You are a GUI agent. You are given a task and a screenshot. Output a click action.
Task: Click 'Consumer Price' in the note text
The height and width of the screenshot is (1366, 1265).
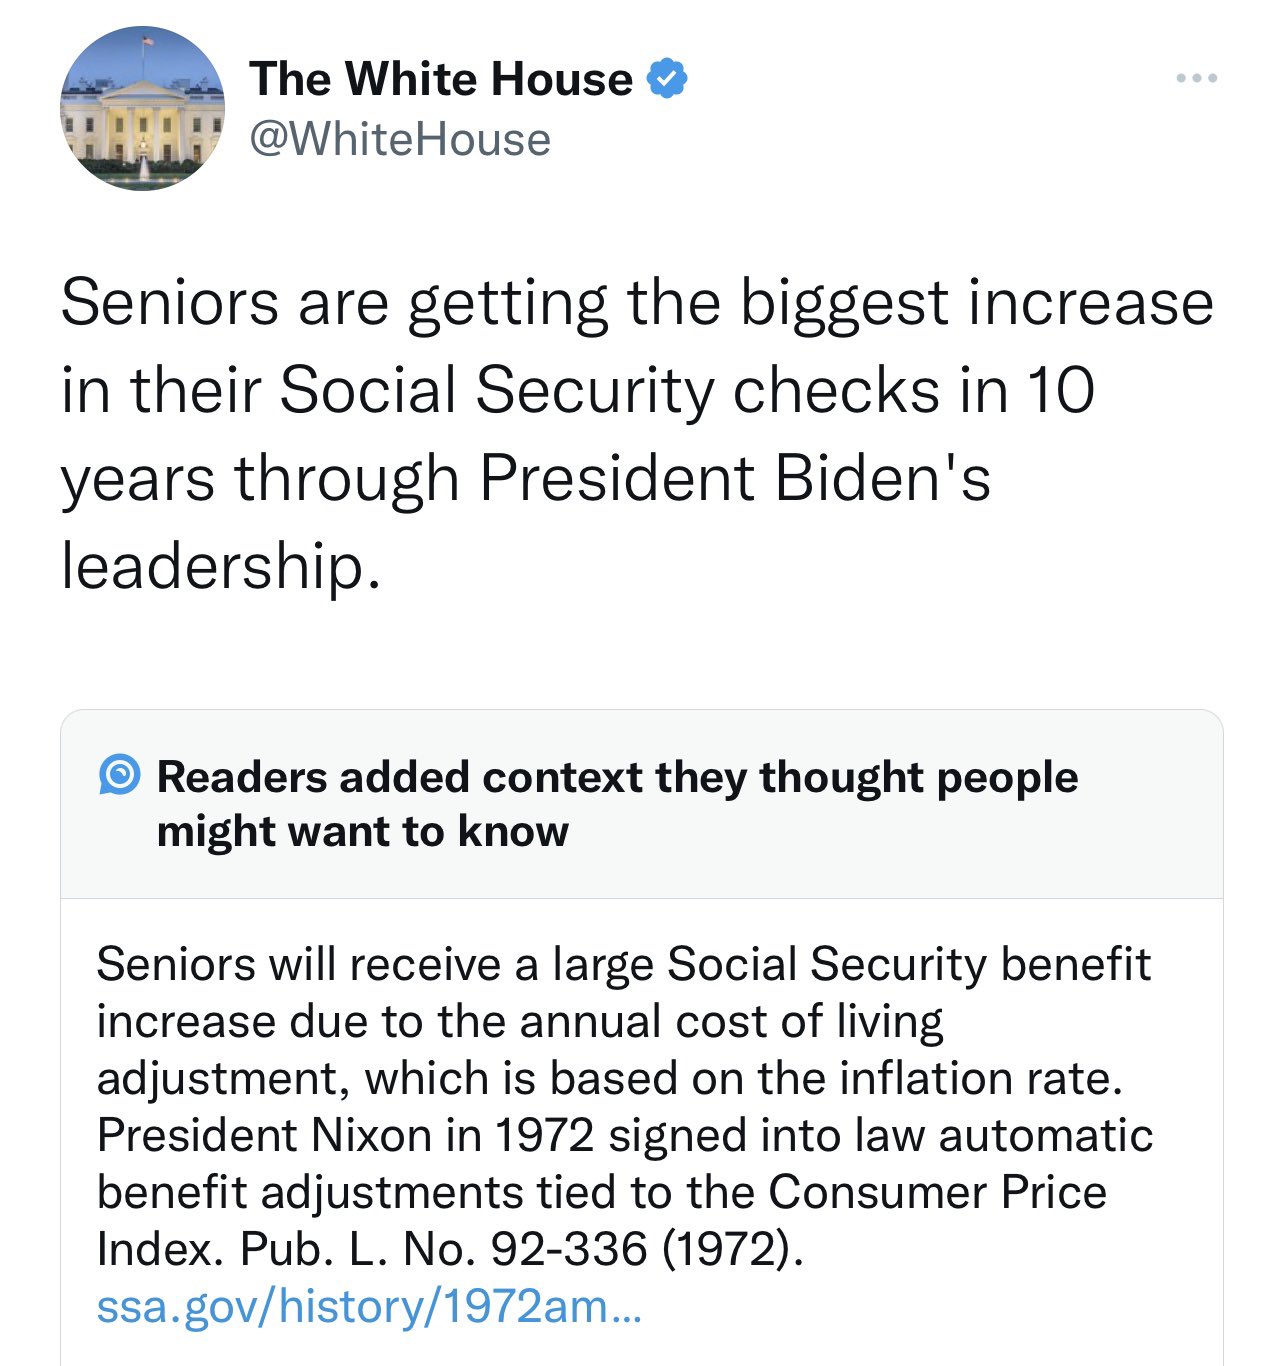click(x=937, y=1192)
